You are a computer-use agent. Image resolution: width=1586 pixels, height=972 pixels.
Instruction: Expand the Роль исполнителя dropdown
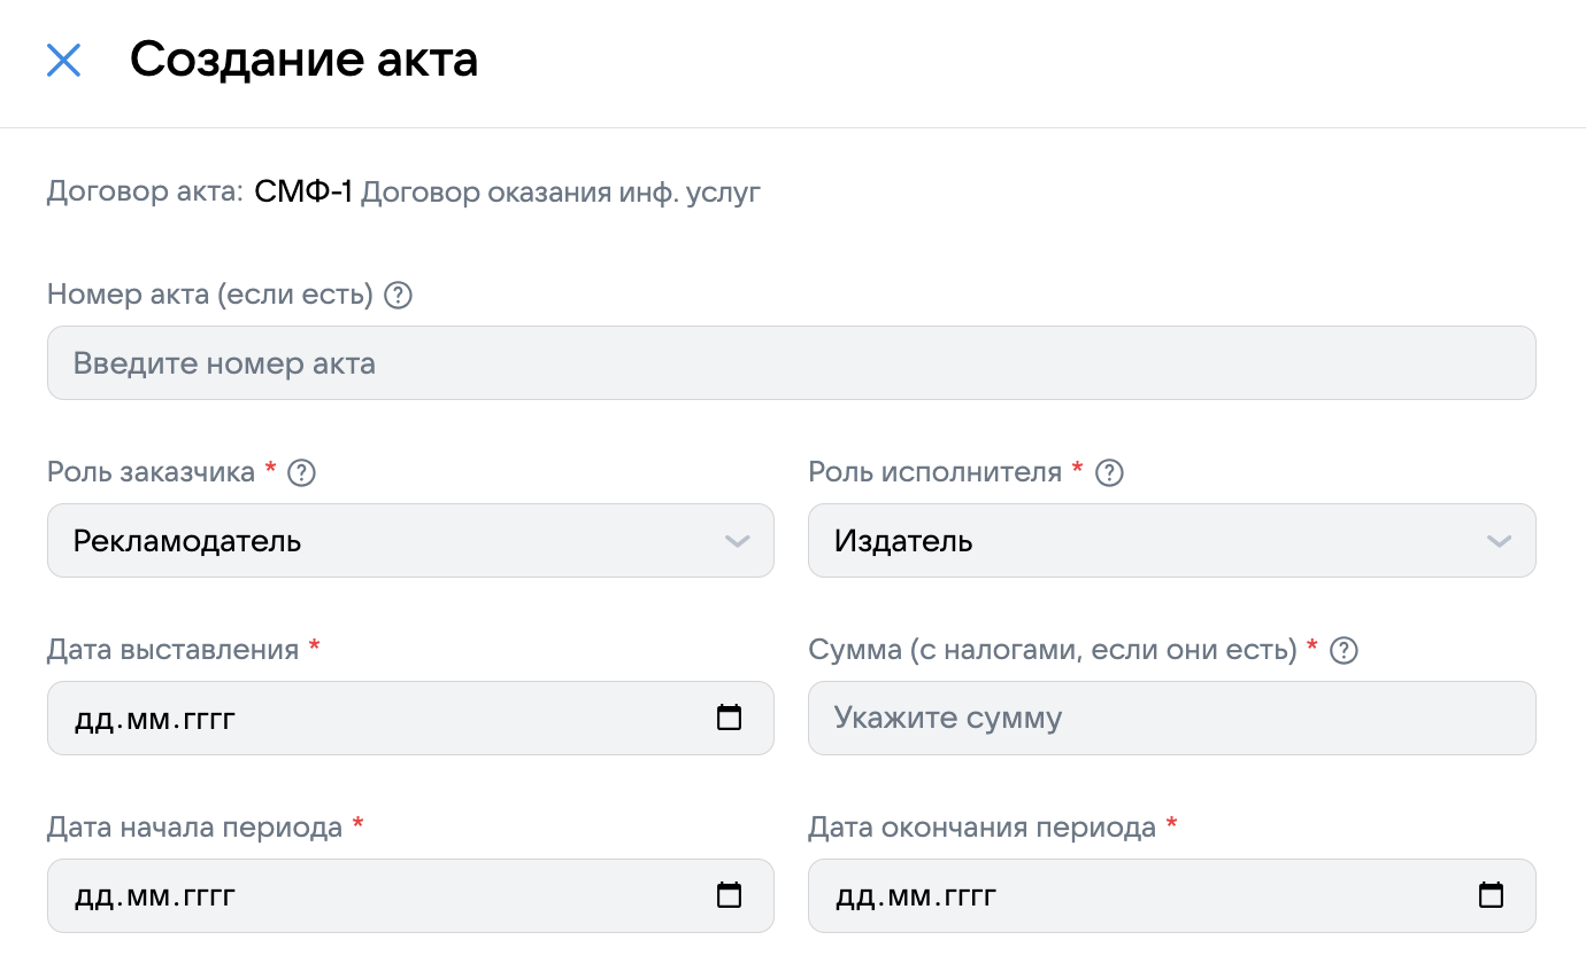pos(1172,540)
